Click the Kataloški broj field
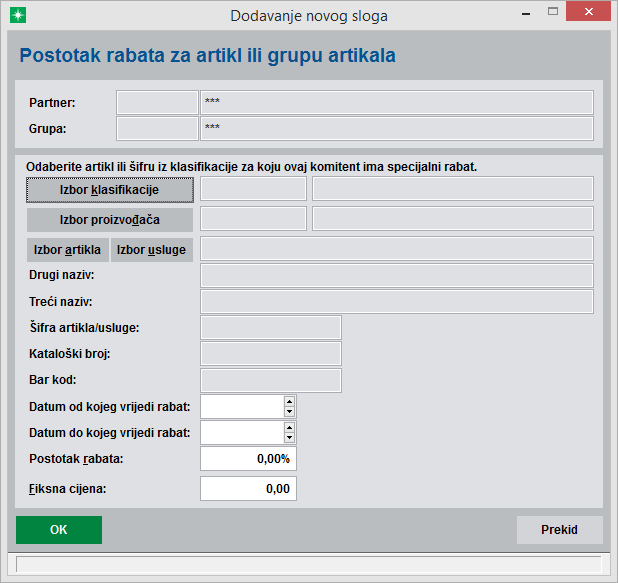 tap(271, 354)
